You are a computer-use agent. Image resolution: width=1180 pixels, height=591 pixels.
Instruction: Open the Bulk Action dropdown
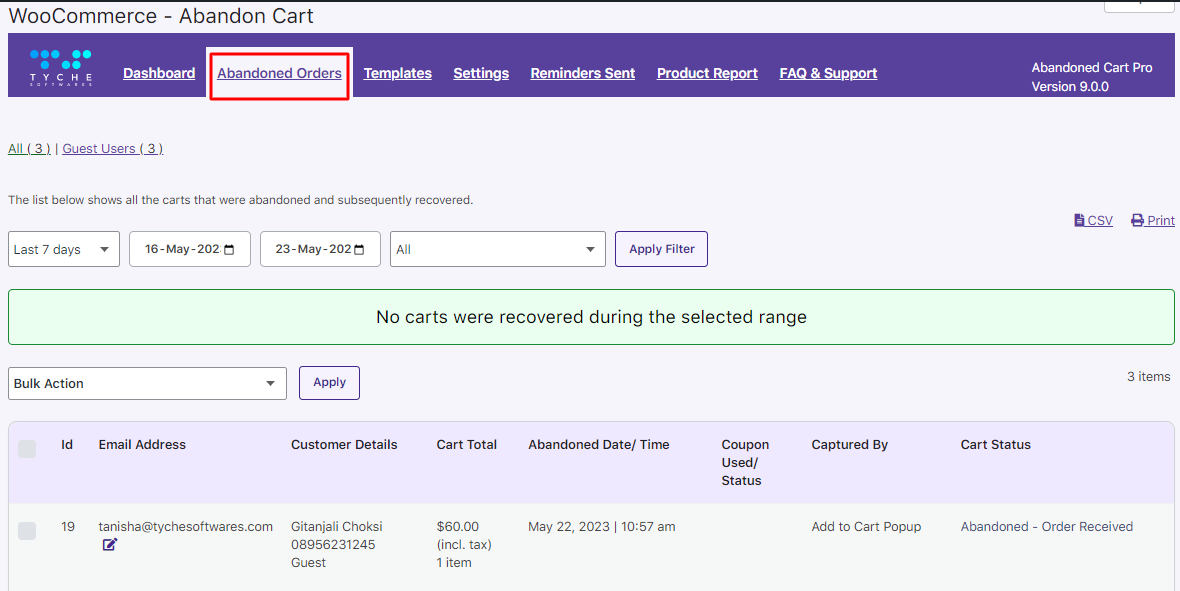[x=148, y=383]
